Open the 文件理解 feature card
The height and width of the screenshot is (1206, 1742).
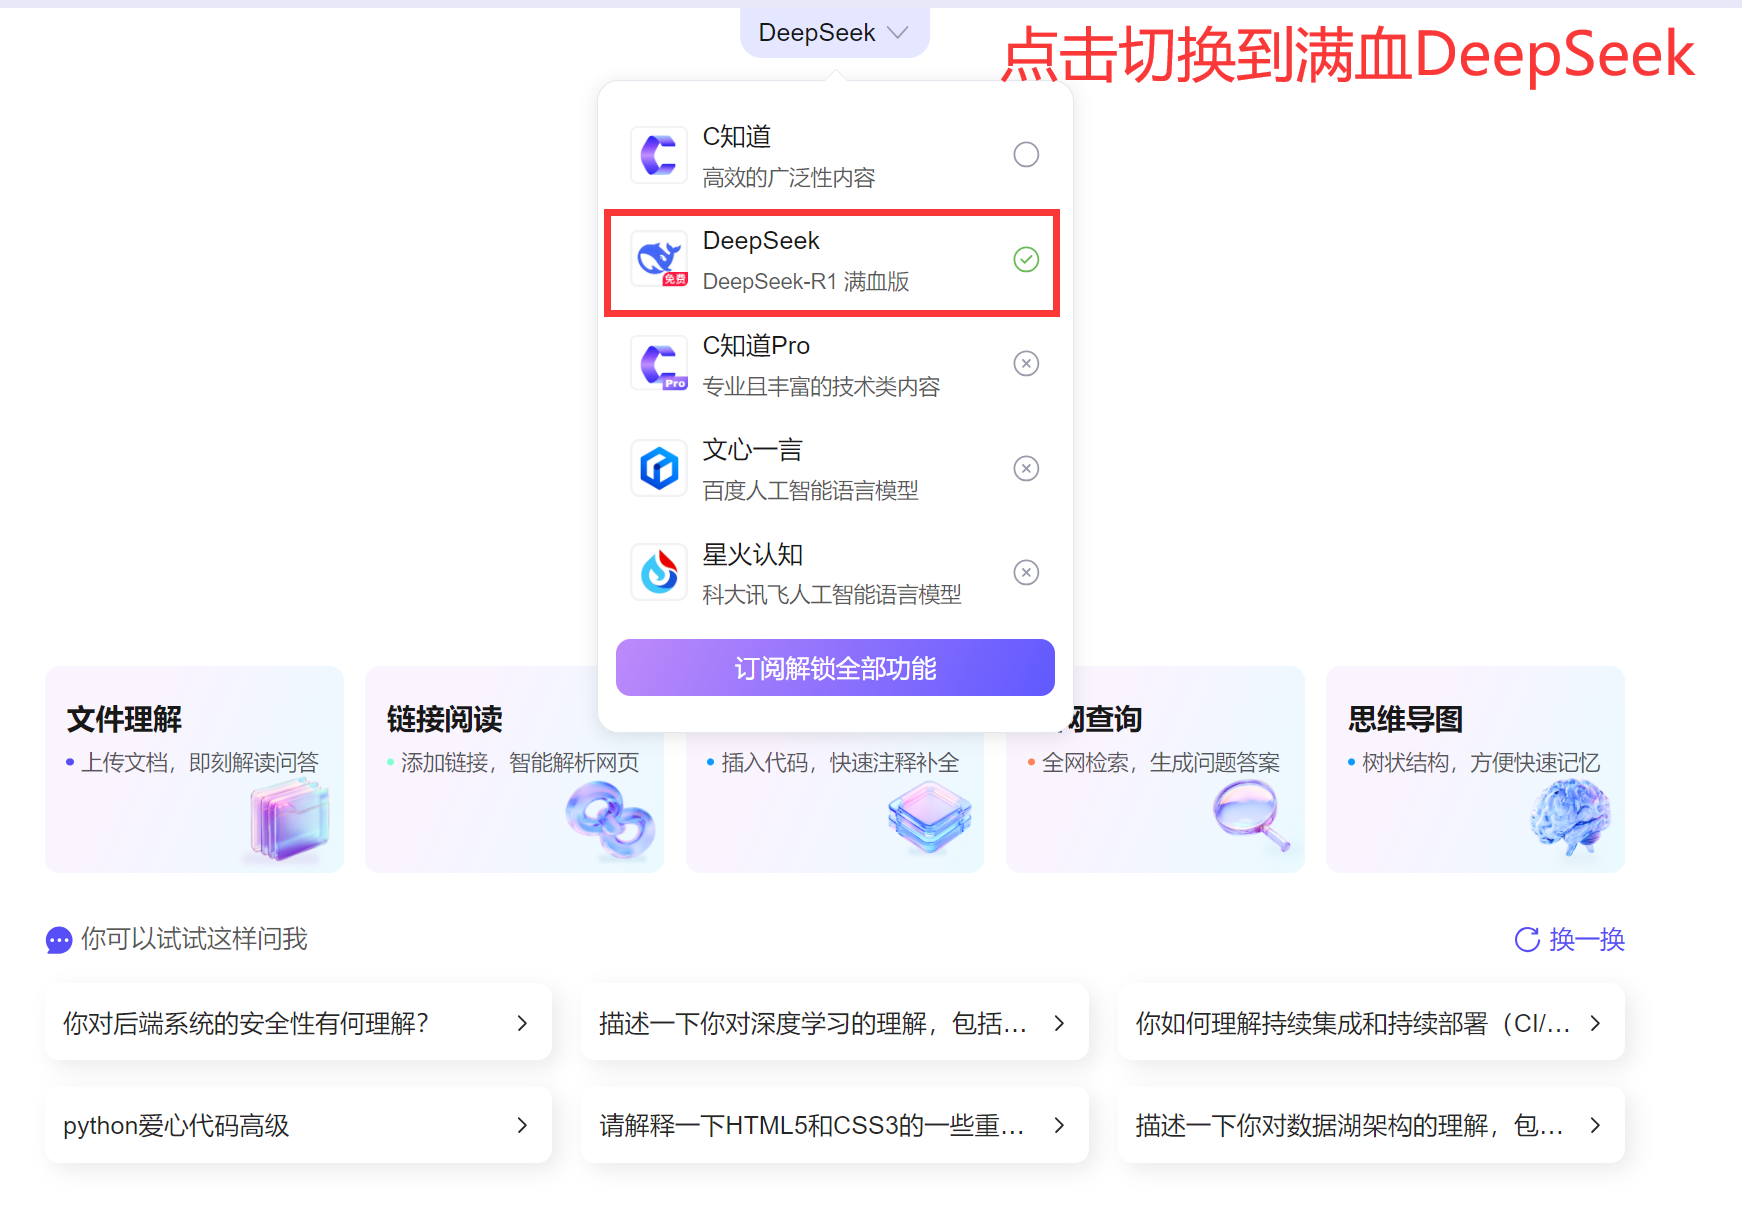click(194, 769)
